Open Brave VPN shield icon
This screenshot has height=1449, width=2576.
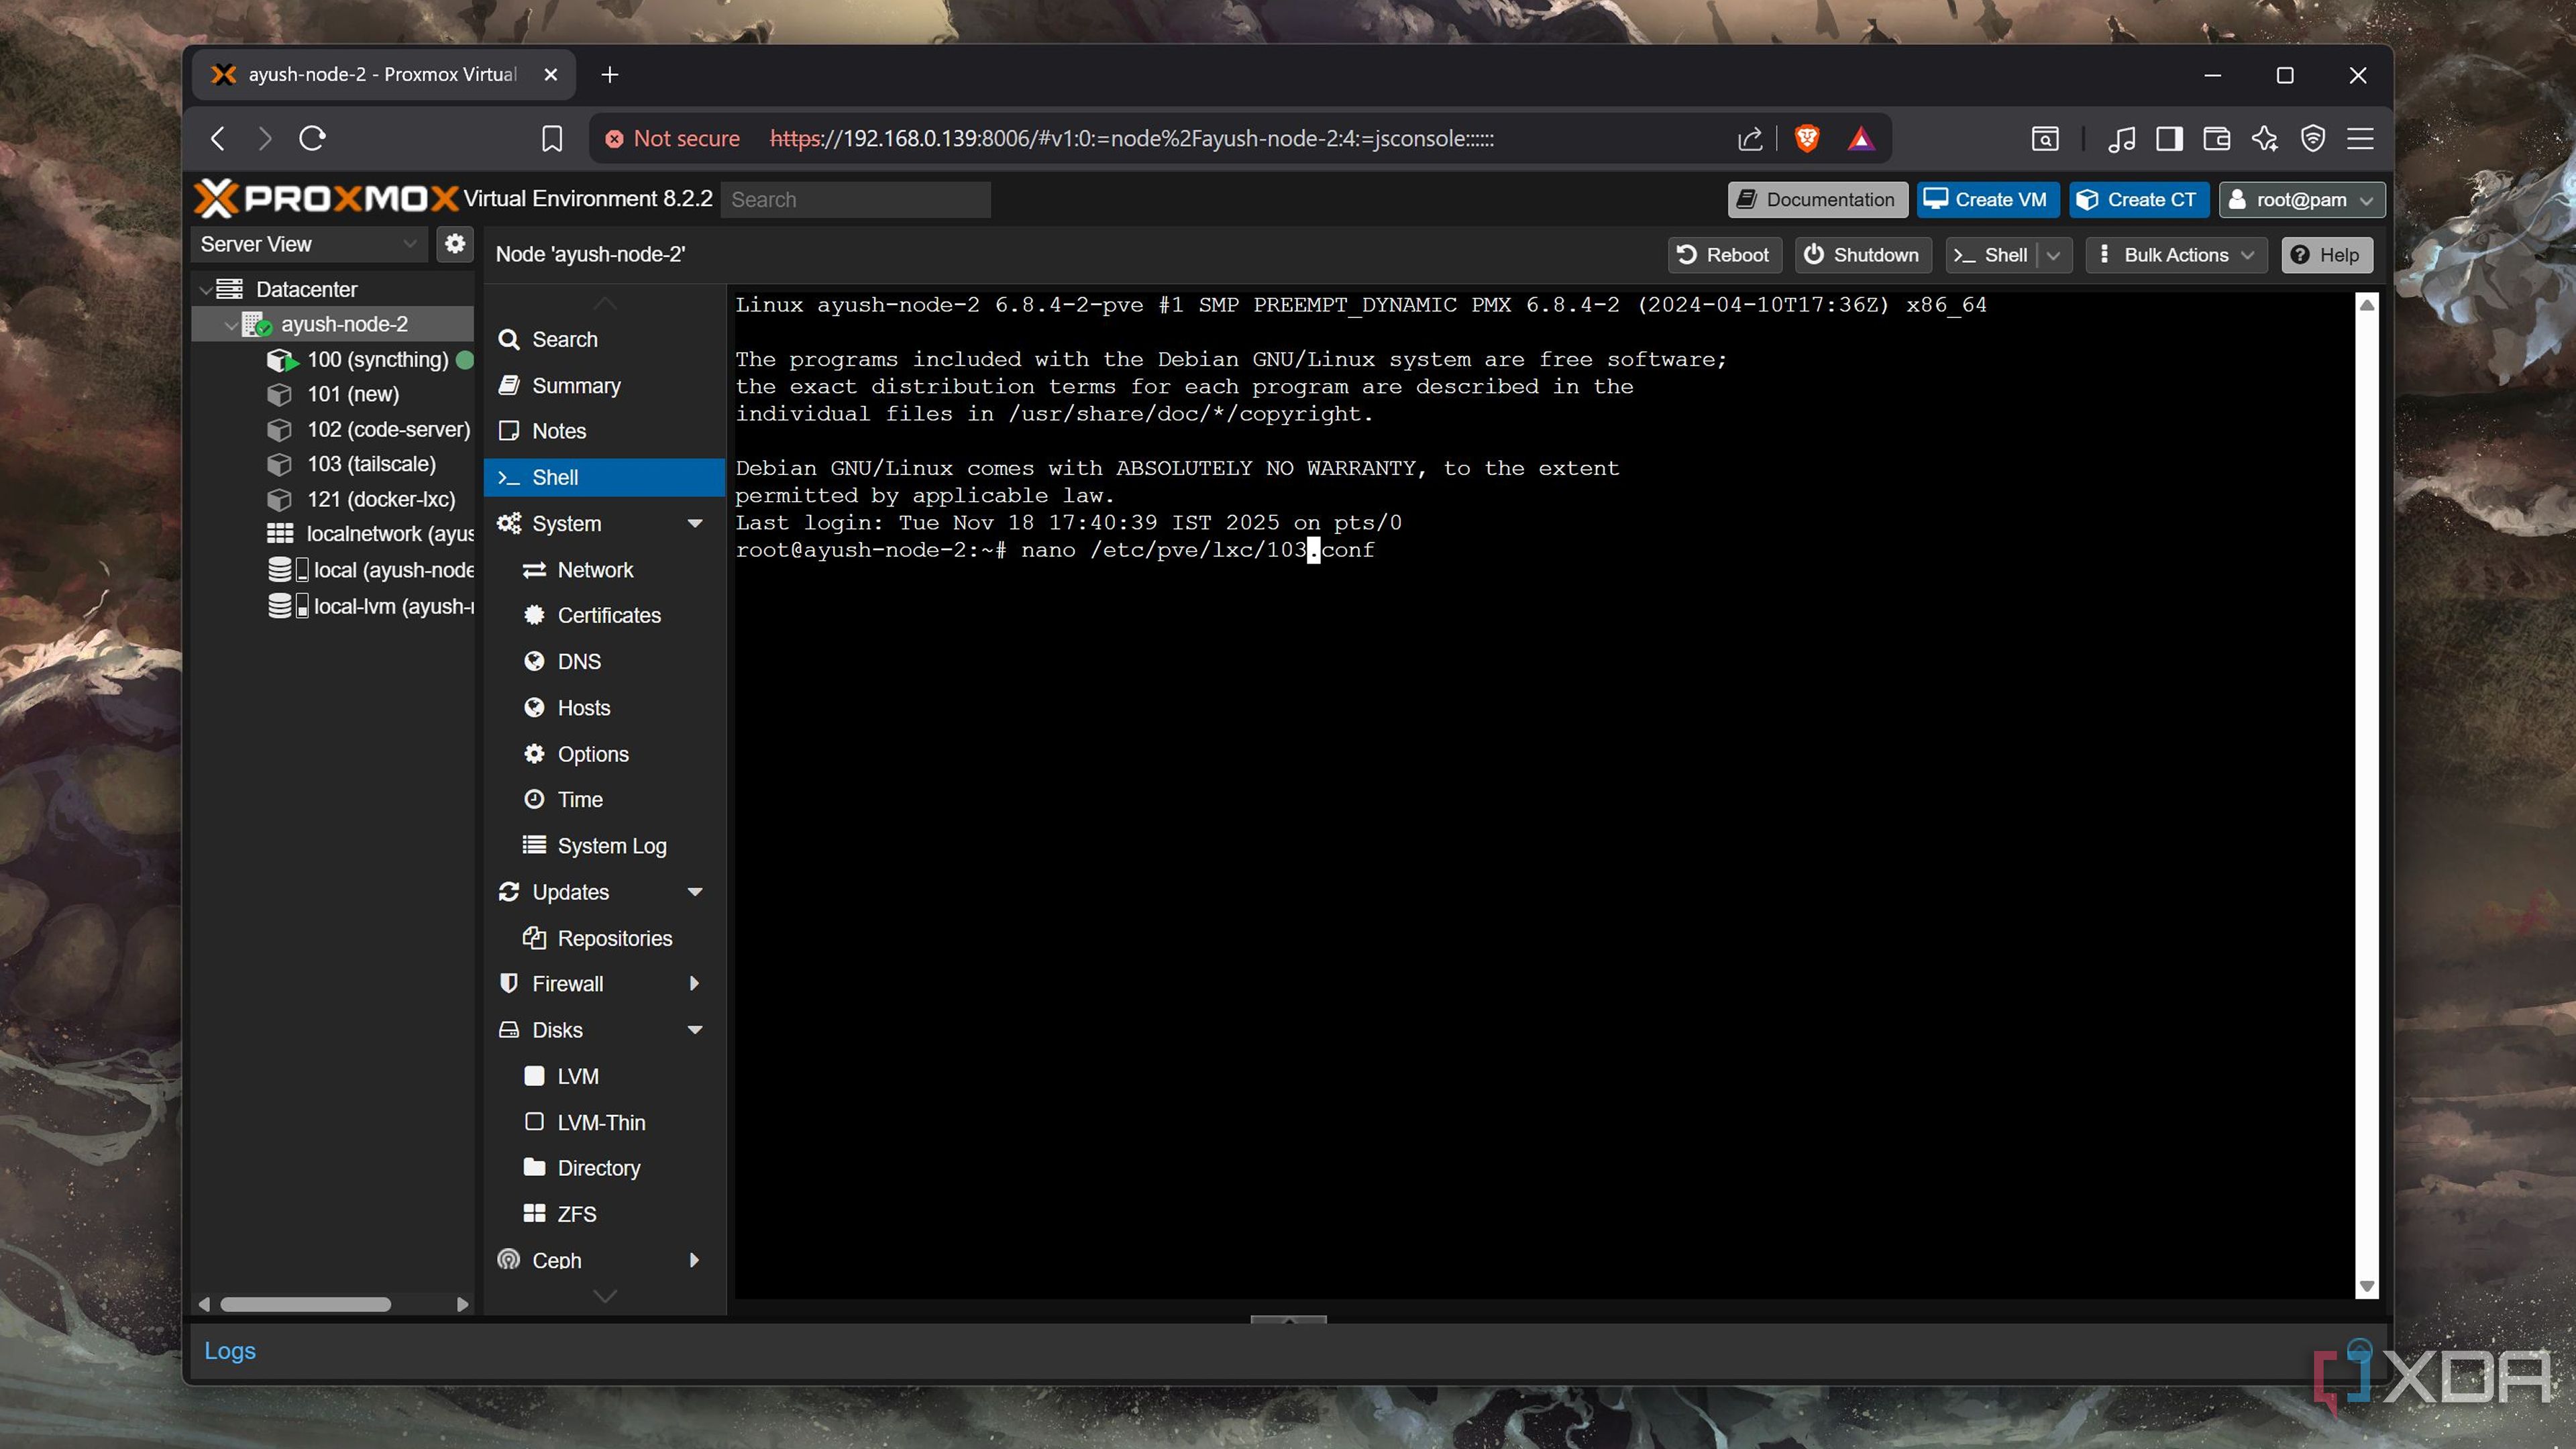(x=2313, y=138)
